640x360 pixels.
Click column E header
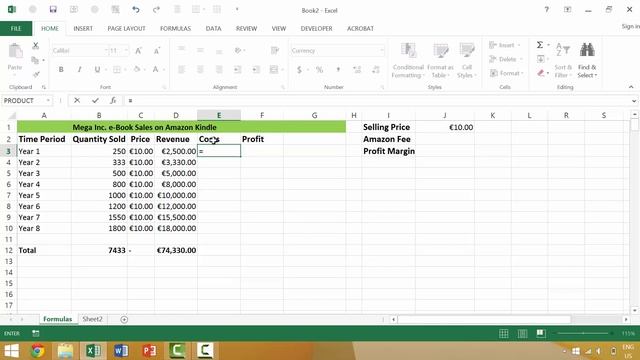click(219, 116)
